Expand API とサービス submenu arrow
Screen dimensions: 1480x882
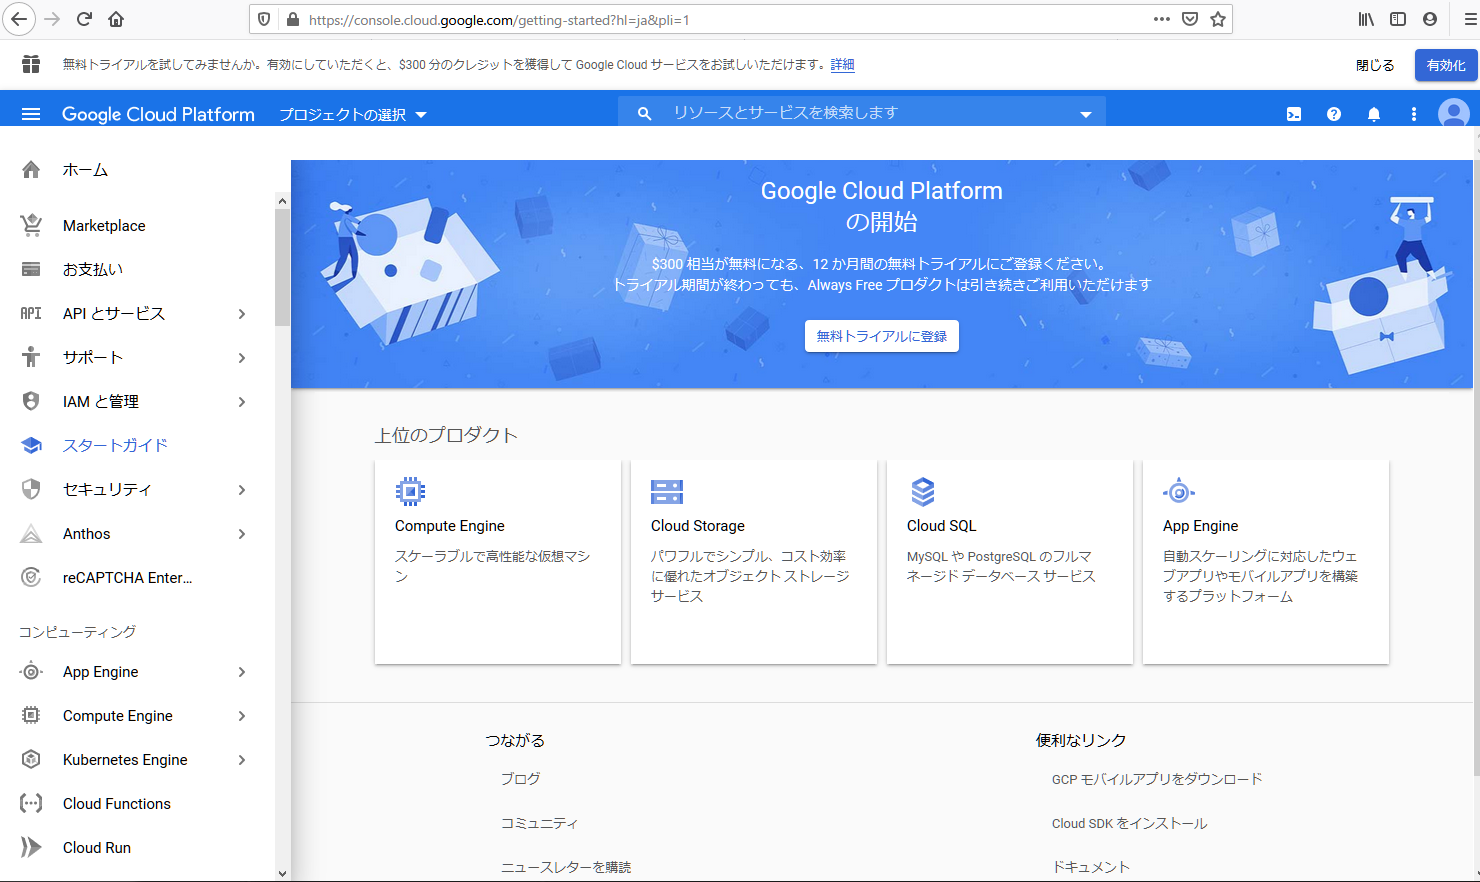pyautogui.click(x=242, y=314)
